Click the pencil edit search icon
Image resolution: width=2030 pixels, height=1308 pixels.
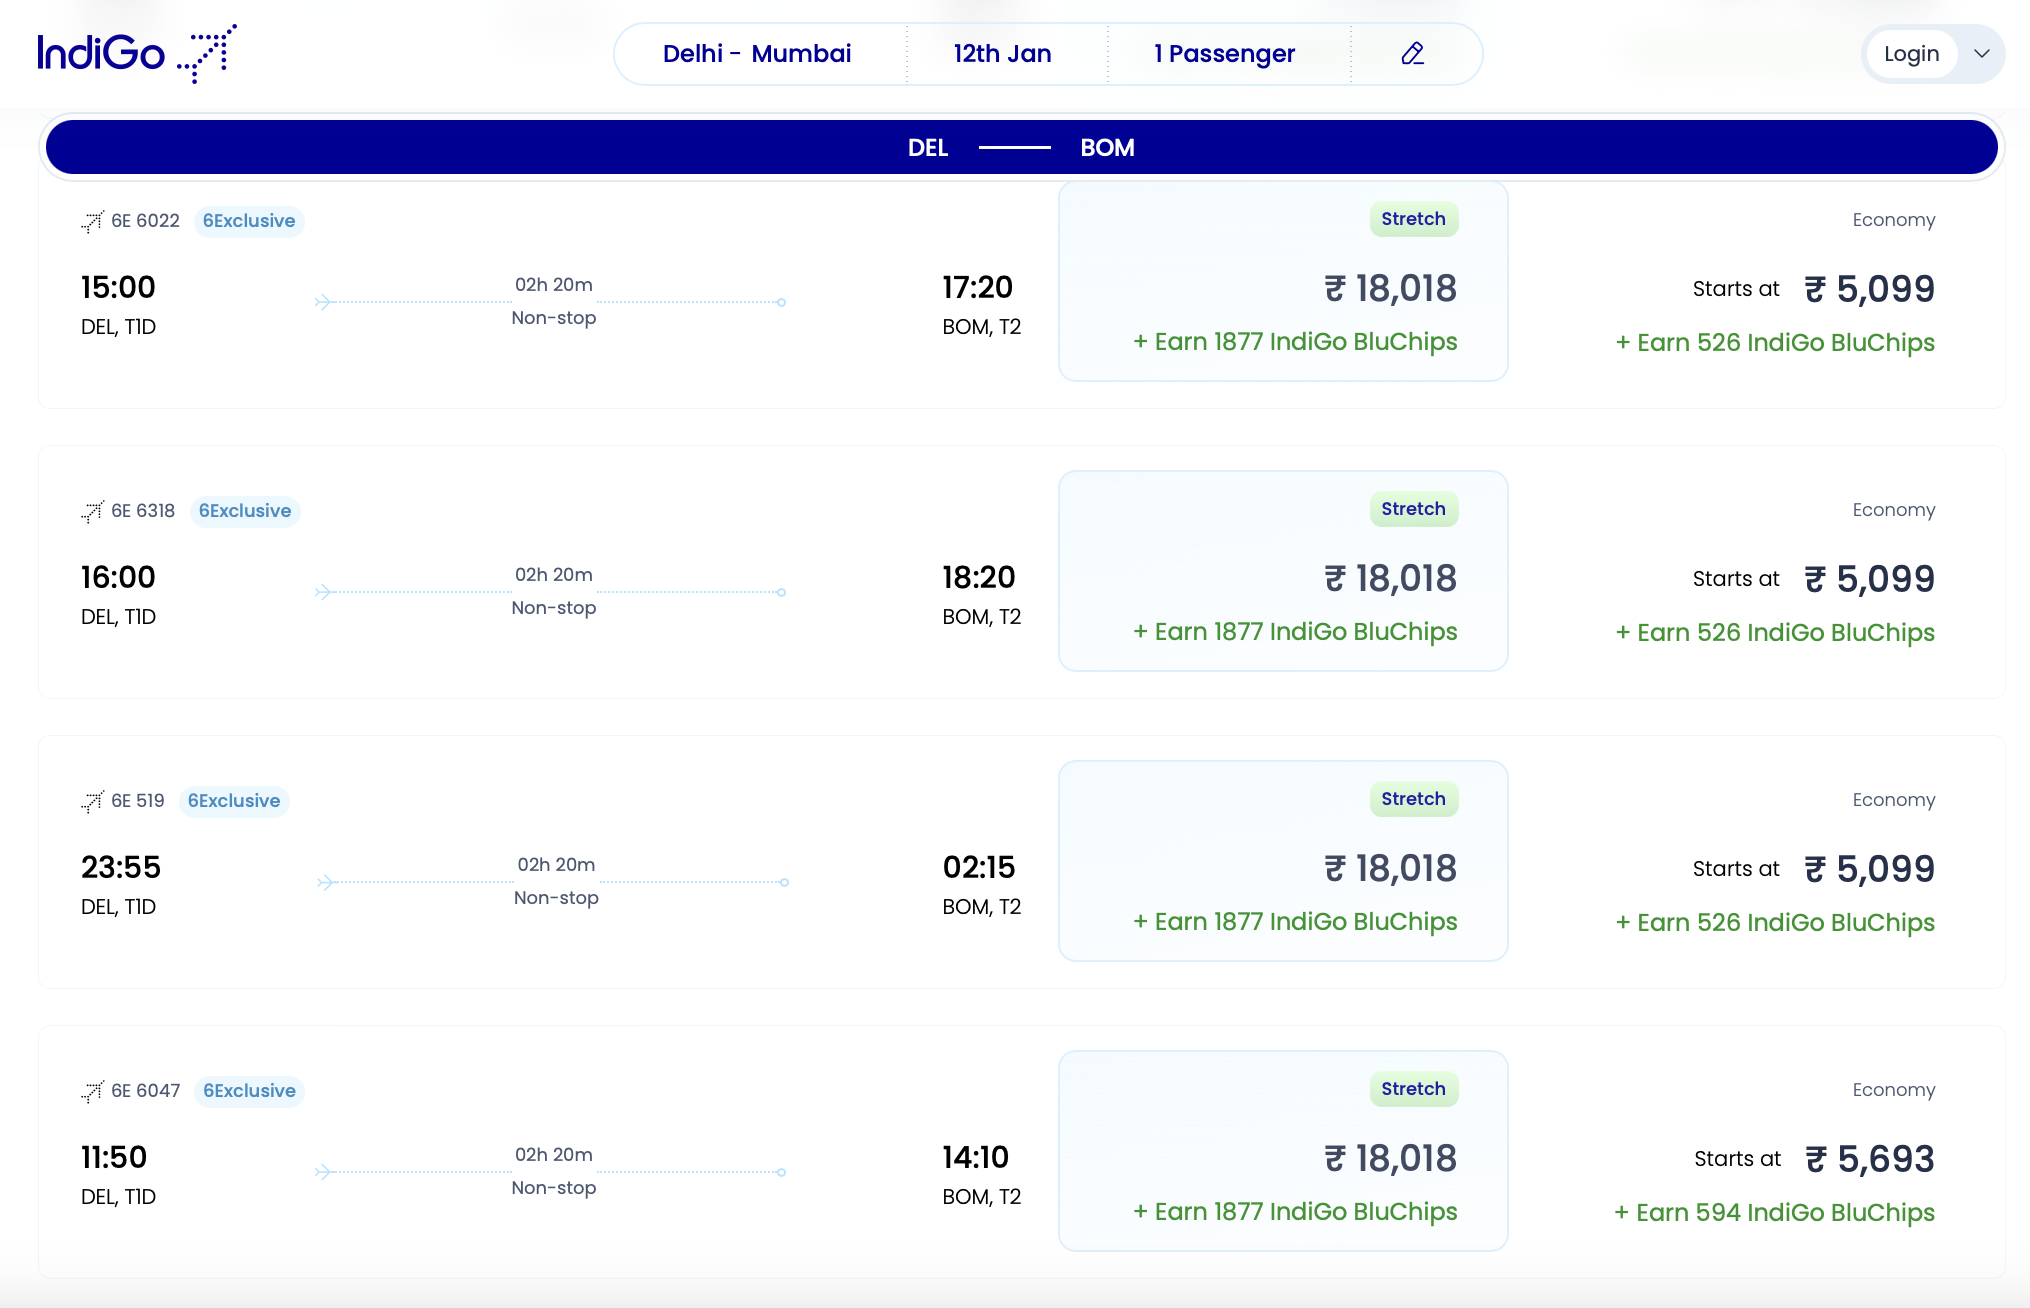1413,53
